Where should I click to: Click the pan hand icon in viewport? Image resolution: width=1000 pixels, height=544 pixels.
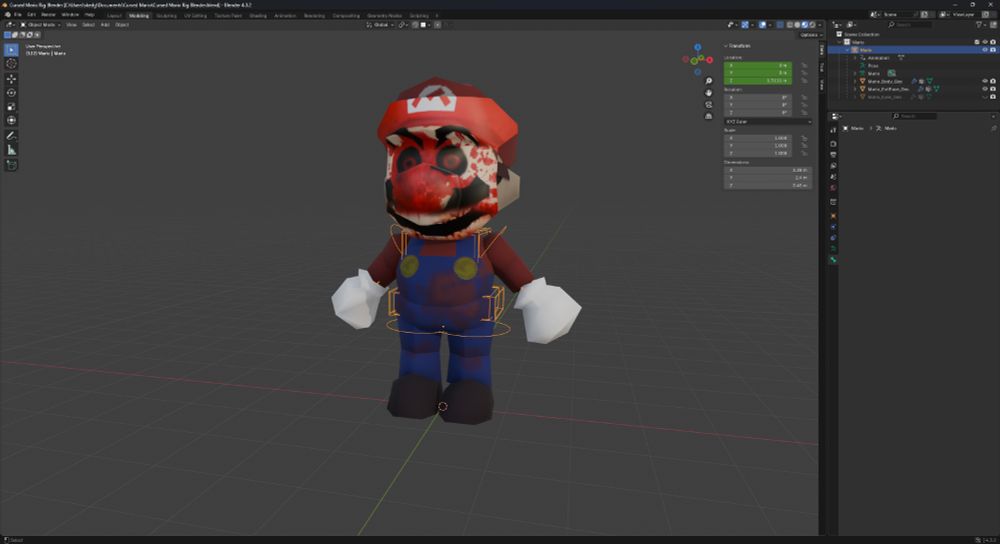pos(709,93)
